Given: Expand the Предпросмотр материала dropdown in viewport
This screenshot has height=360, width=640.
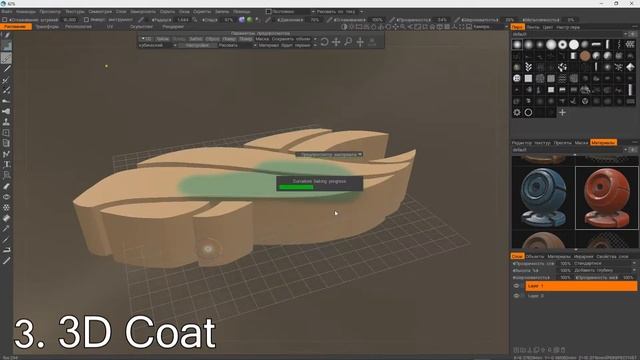Looking at the screenshot, I should click(330, 155).
